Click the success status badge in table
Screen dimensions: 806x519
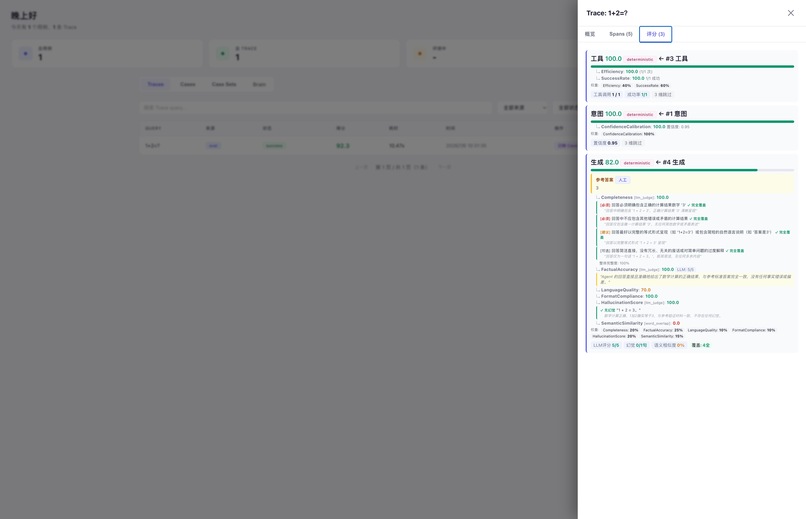tap(274, 146)
